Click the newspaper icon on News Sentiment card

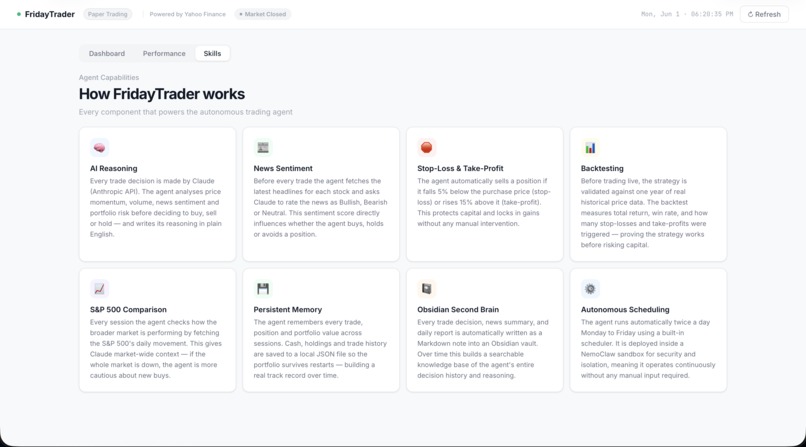(263, 147)
